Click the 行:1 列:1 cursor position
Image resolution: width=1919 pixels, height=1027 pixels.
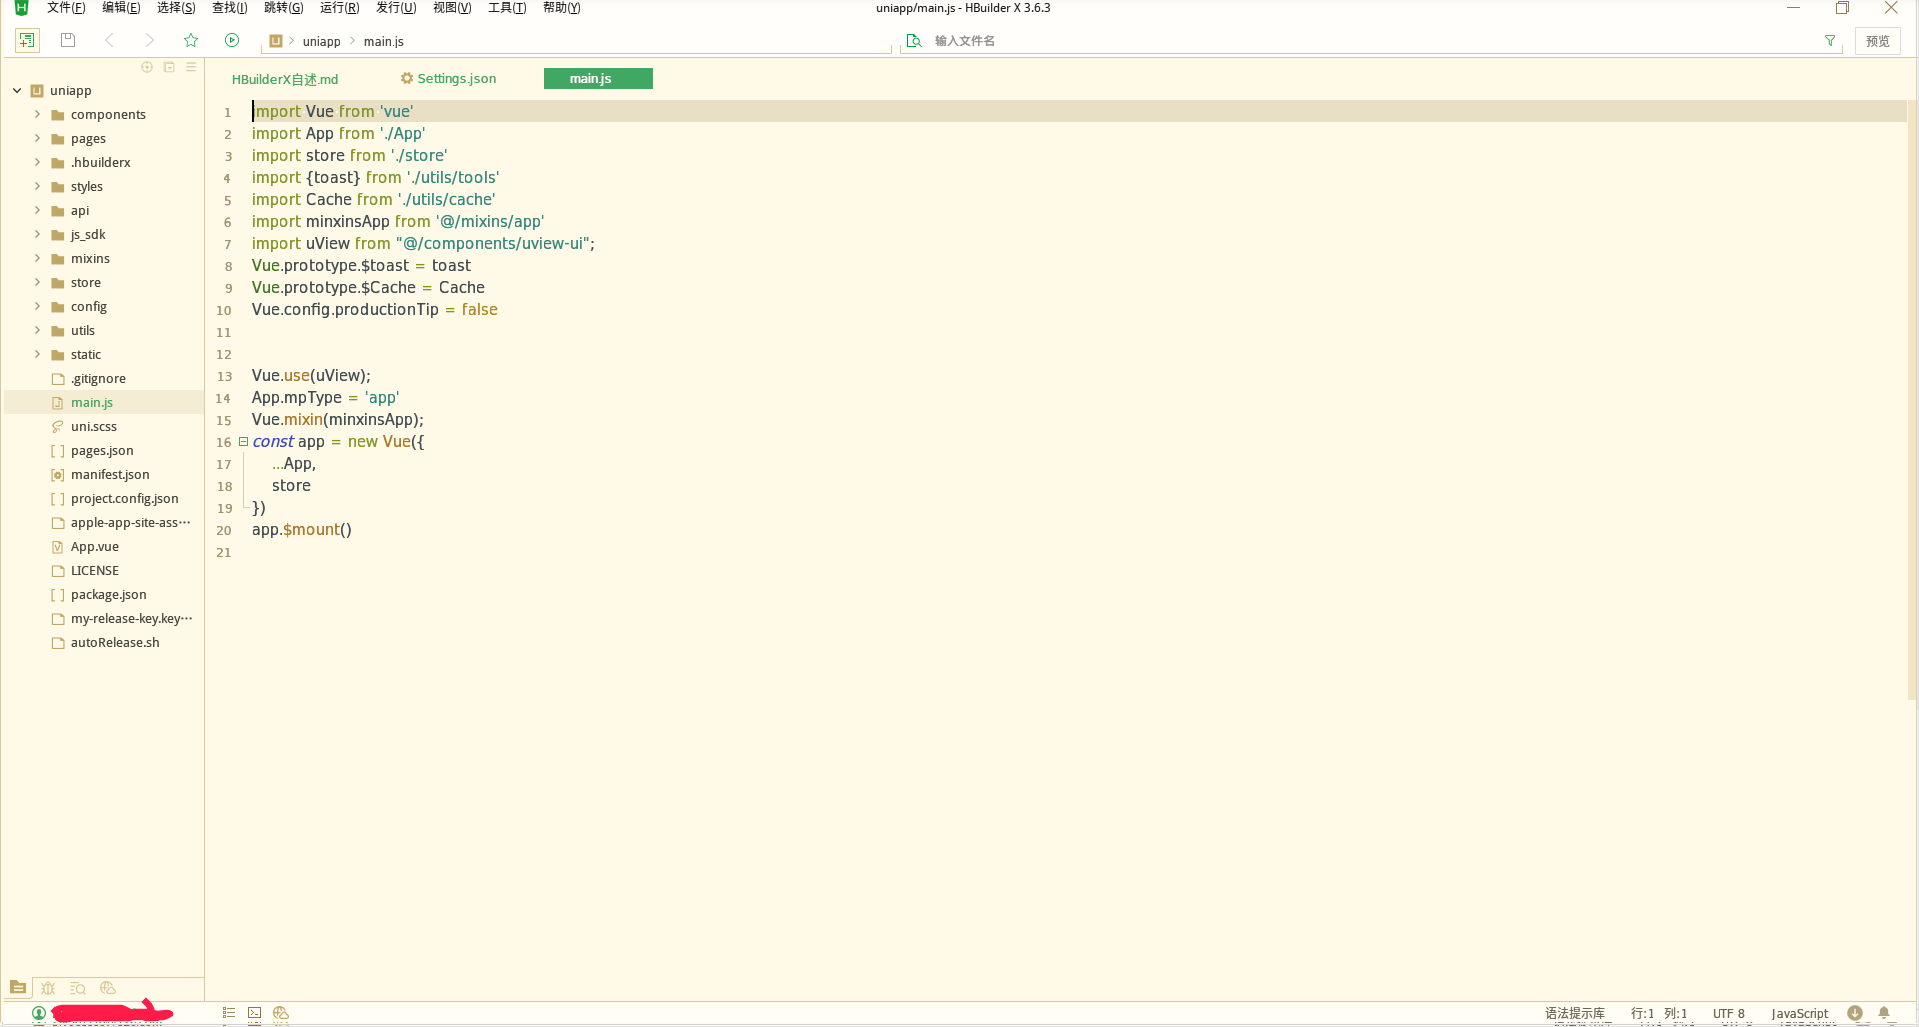(x=1659, y=1013)
